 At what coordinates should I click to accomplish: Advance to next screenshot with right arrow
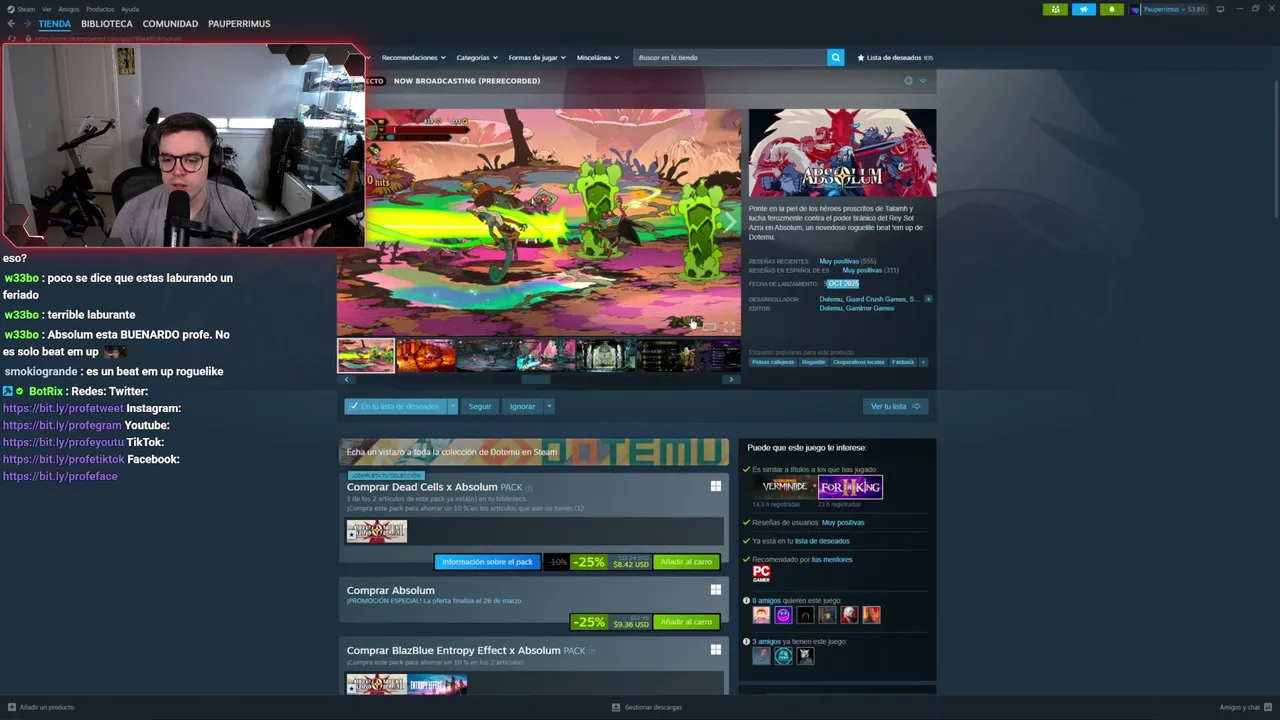pyautogui.click(x=731, y=380)
